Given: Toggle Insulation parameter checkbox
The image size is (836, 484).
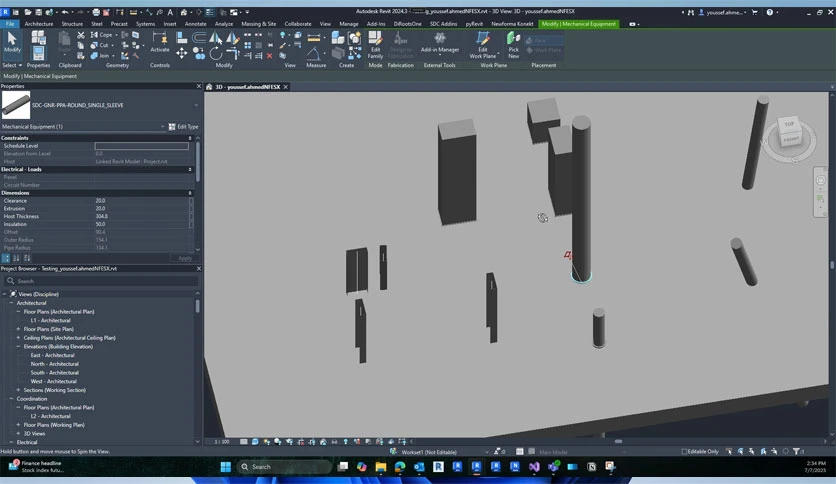Looking at the screenshot, I should tap(191, 224).
